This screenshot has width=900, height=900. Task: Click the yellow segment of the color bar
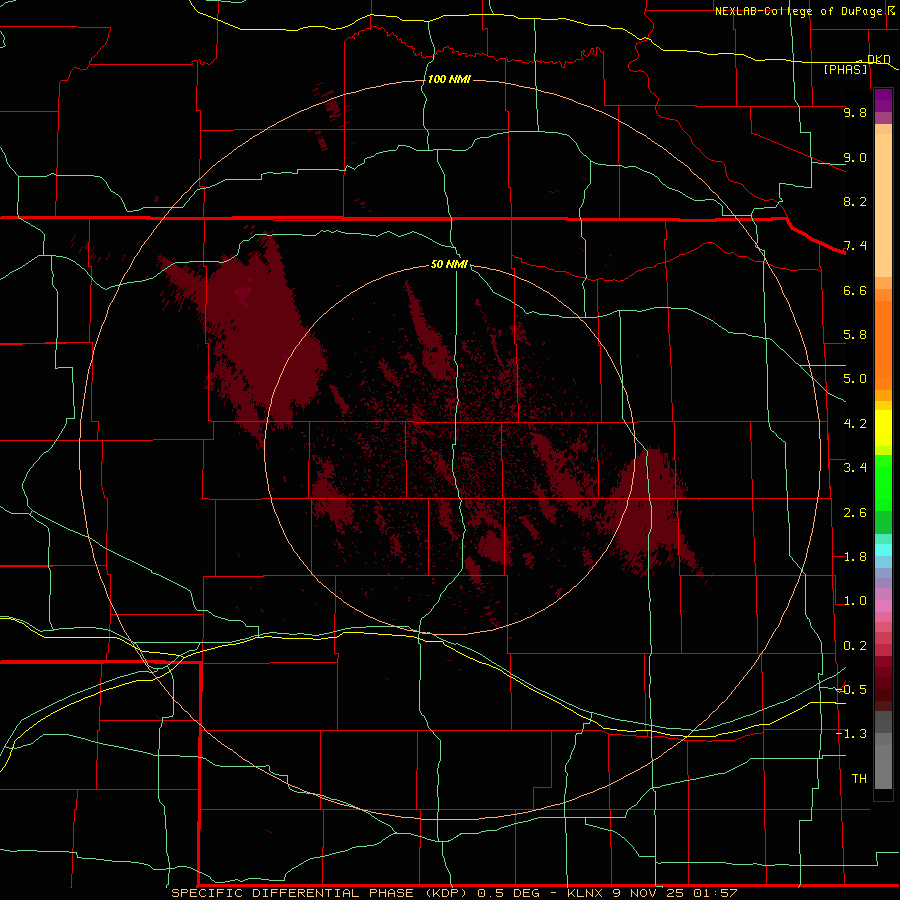[x=883, y=428]
